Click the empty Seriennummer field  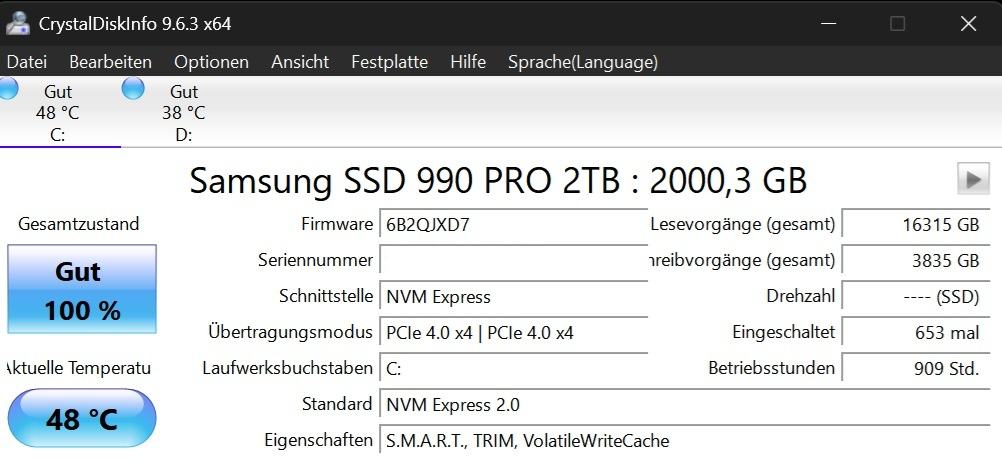512,260
